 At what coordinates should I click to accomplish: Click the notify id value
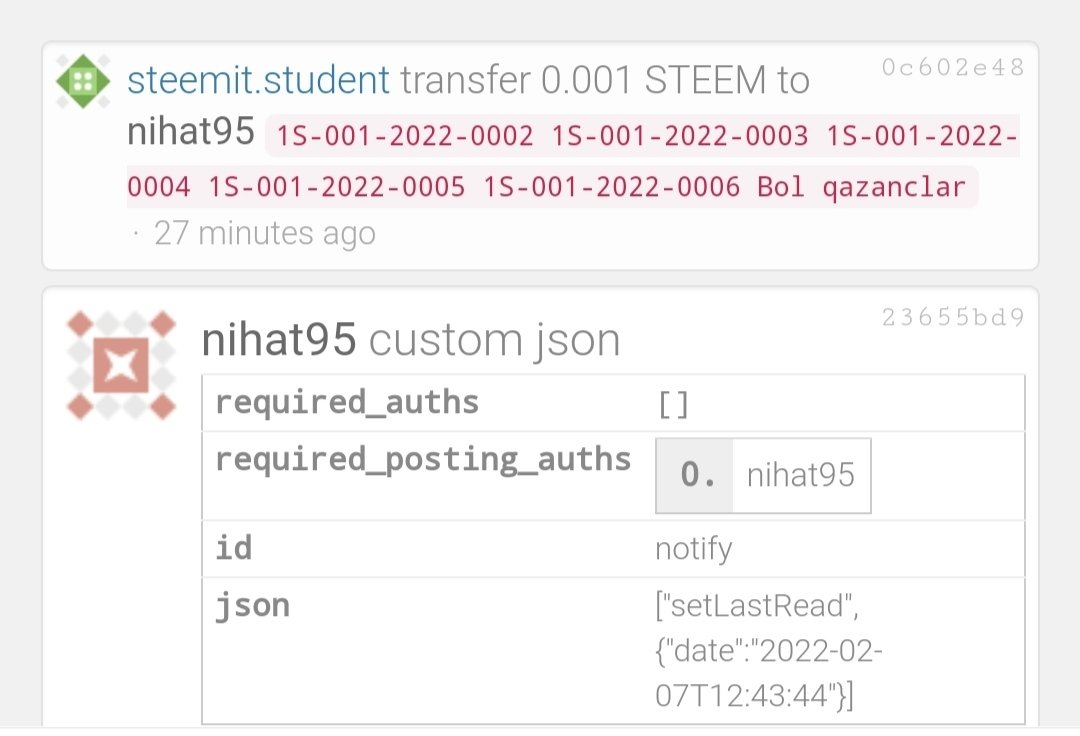coord(694,549)
